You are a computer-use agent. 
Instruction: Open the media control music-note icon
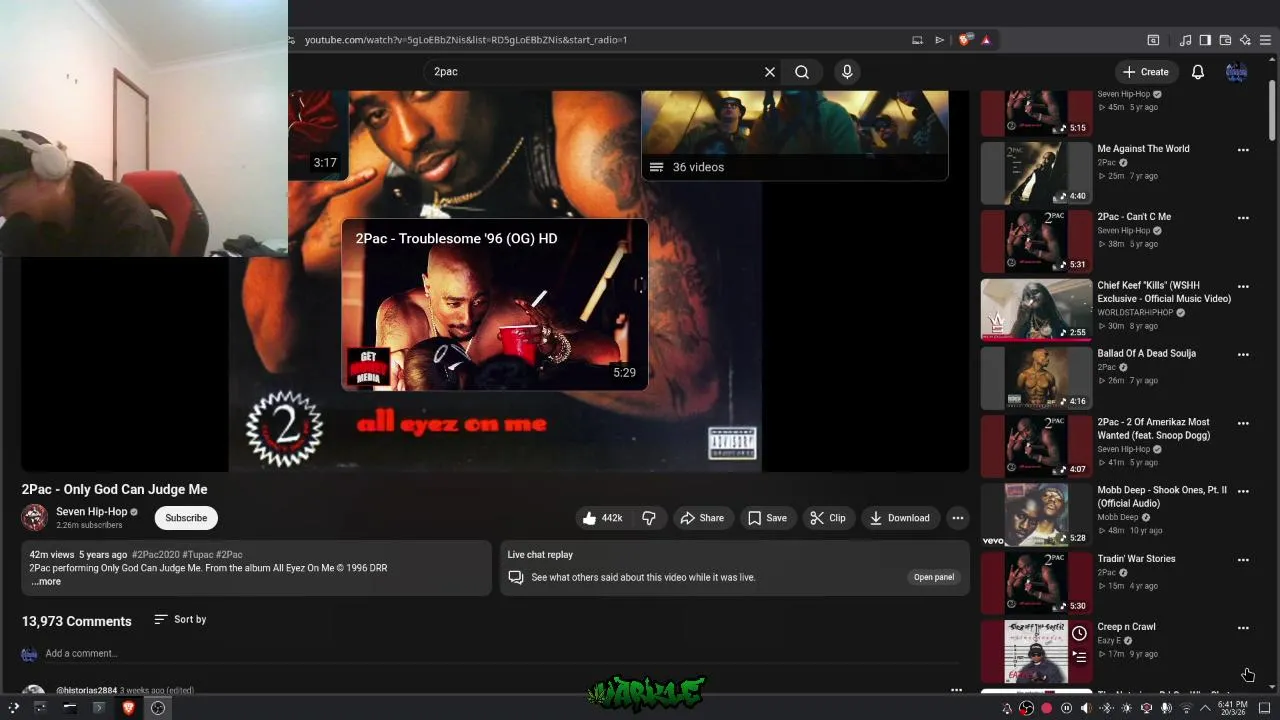pos(1185,40)
